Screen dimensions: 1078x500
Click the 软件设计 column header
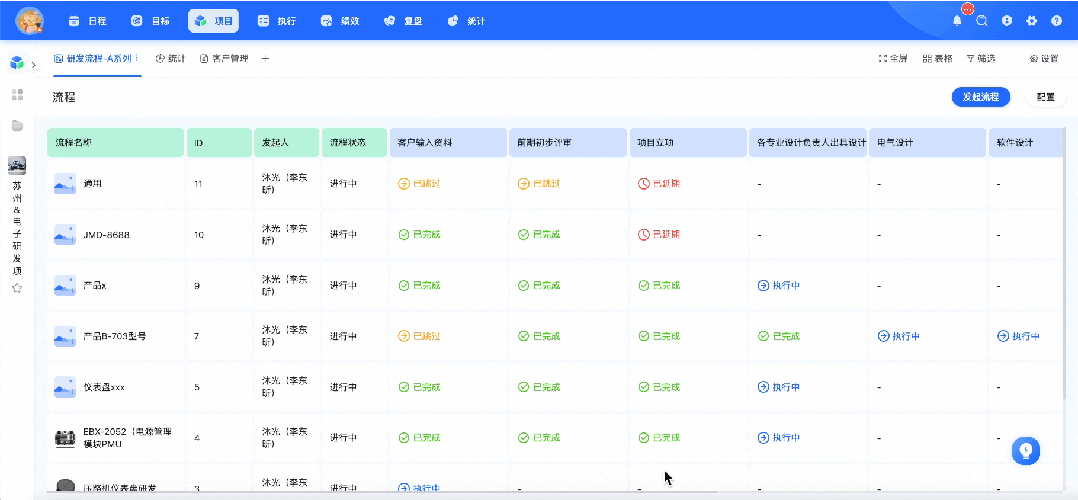[1027, 143]
